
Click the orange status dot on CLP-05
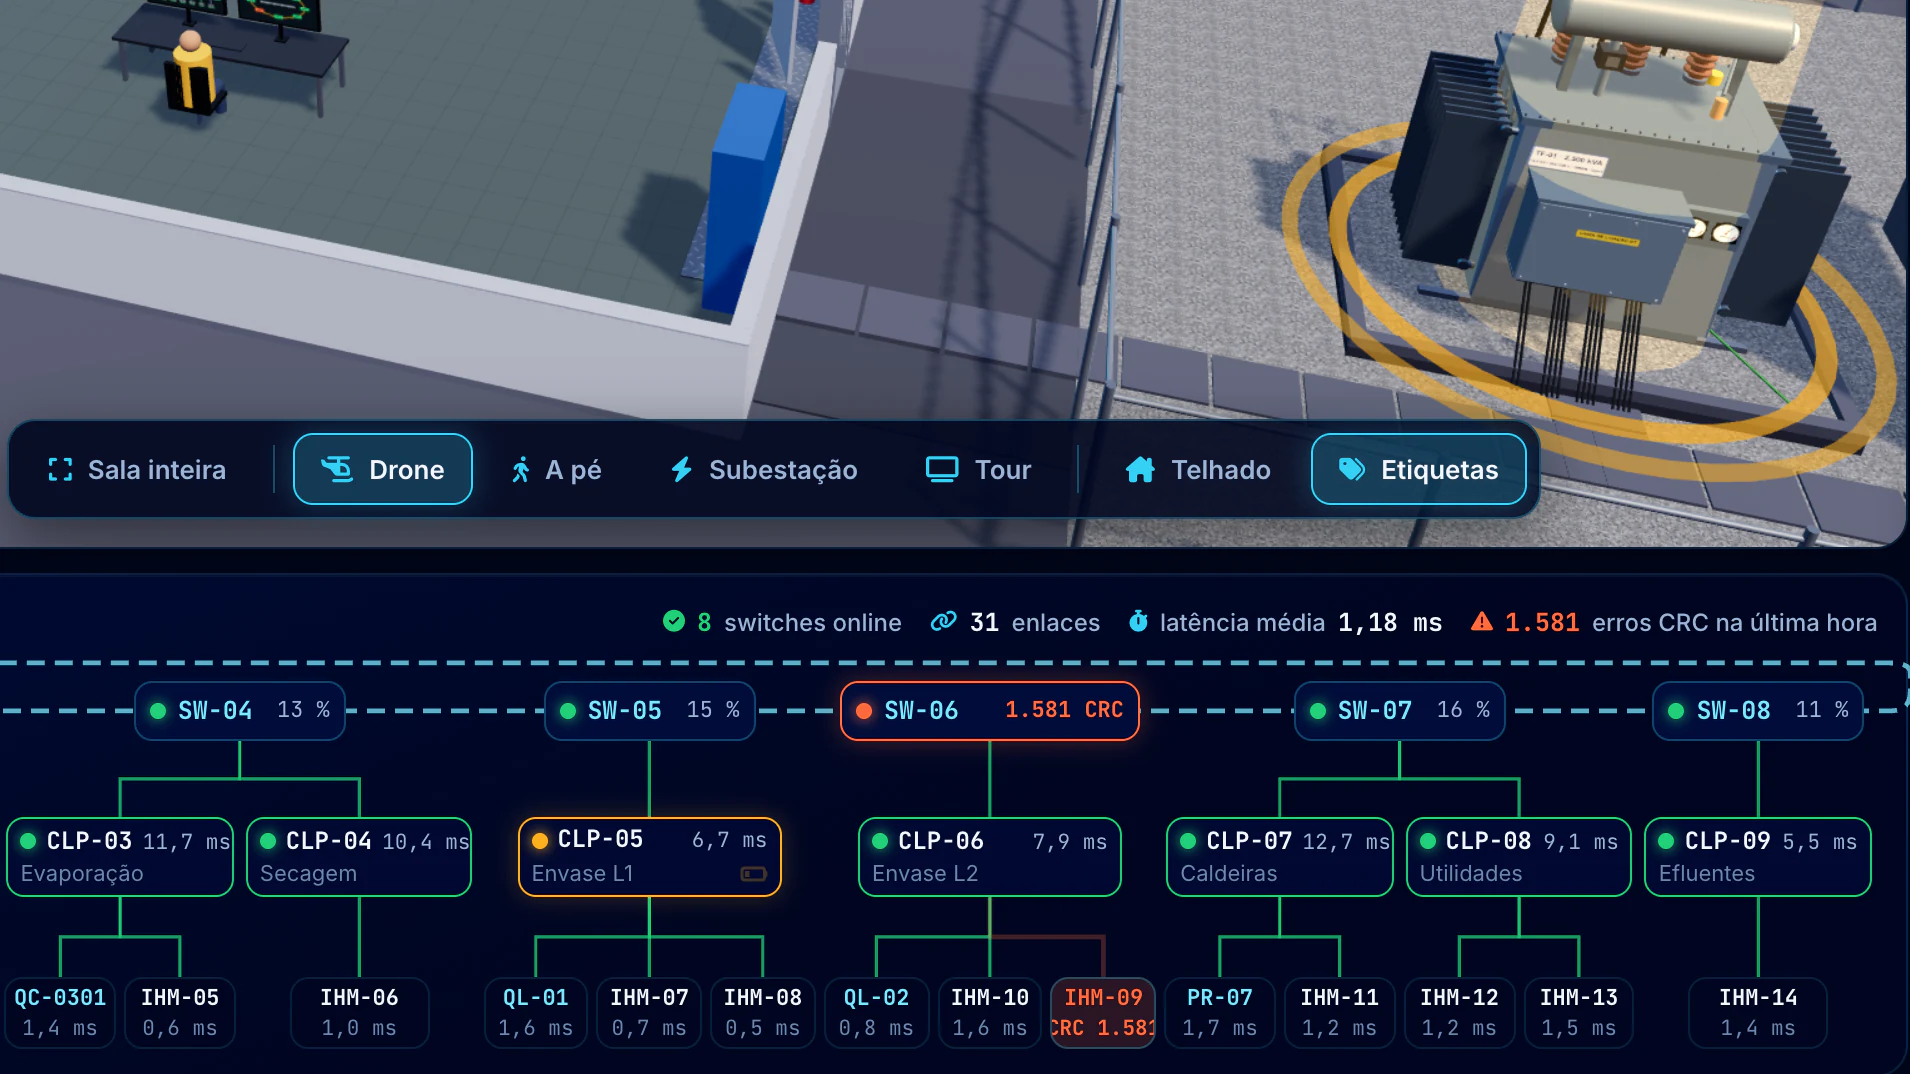point(540,841)
